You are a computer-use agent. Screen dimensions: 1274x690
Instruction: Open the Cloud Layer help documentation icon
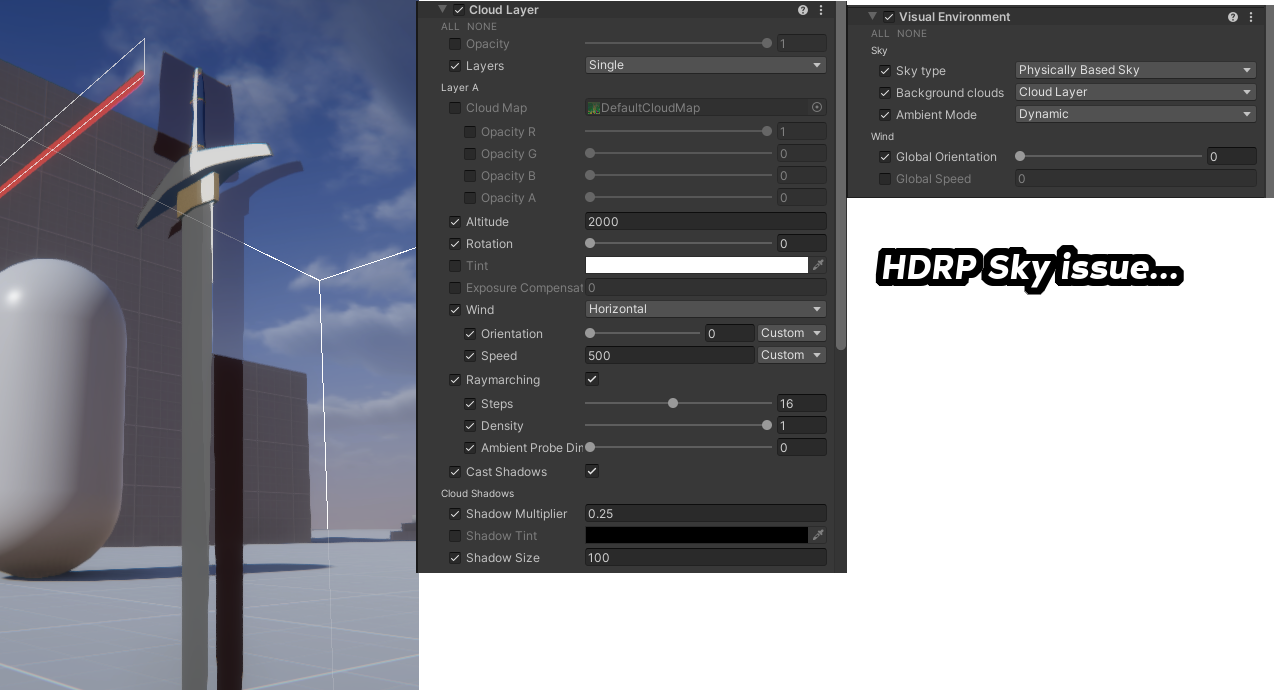click(x=802, y=9)
